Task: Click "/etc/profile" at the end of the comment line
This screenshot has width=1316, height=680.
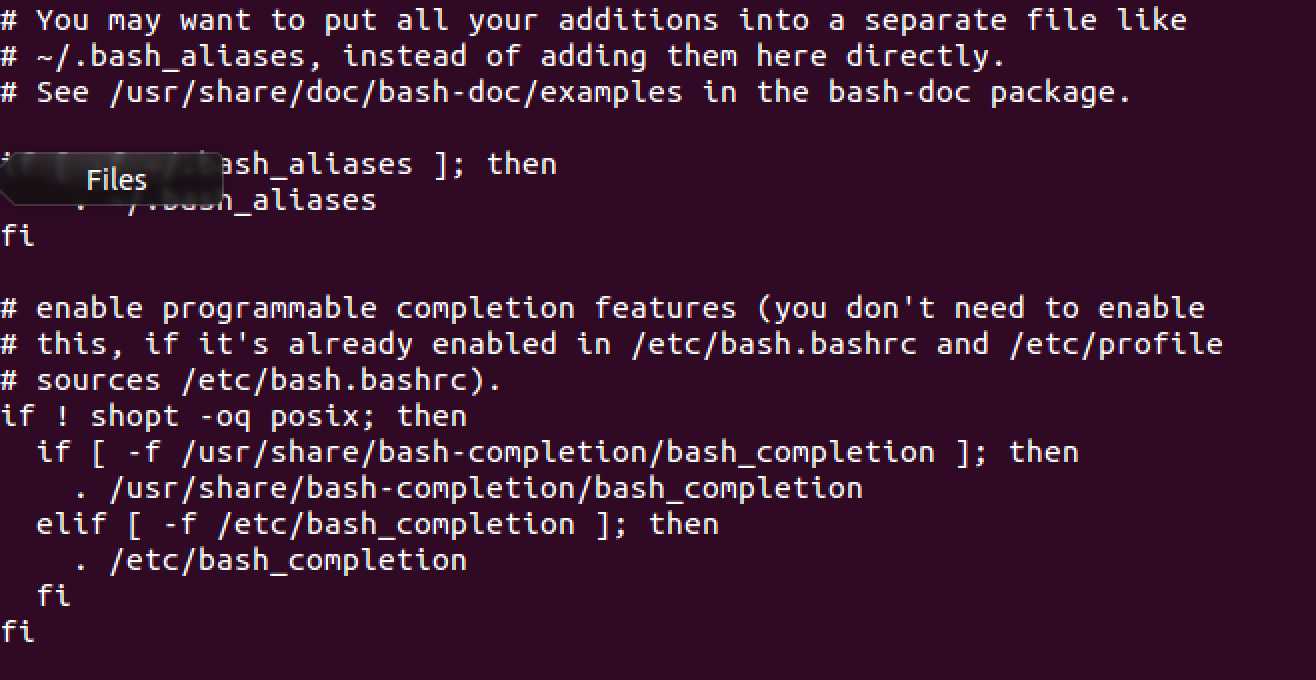Action: 1116,344
